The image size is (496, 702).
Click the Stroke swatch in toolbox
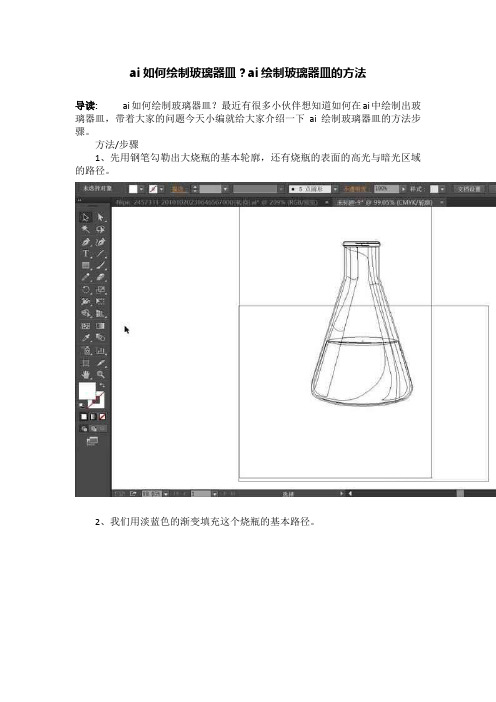98,401
